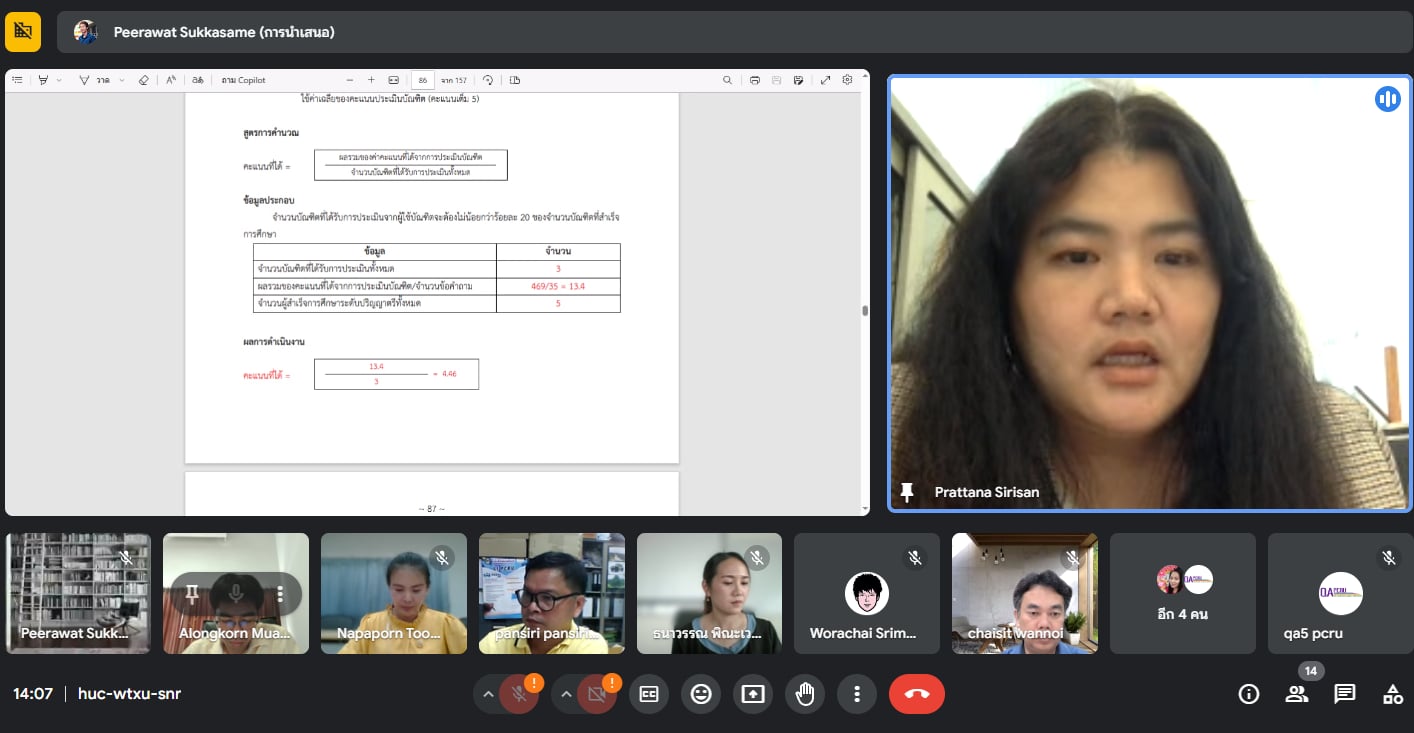This screenshot has height=733, width=1414.
Task: Raise hand in the meeting
Action: click(804, 694)
